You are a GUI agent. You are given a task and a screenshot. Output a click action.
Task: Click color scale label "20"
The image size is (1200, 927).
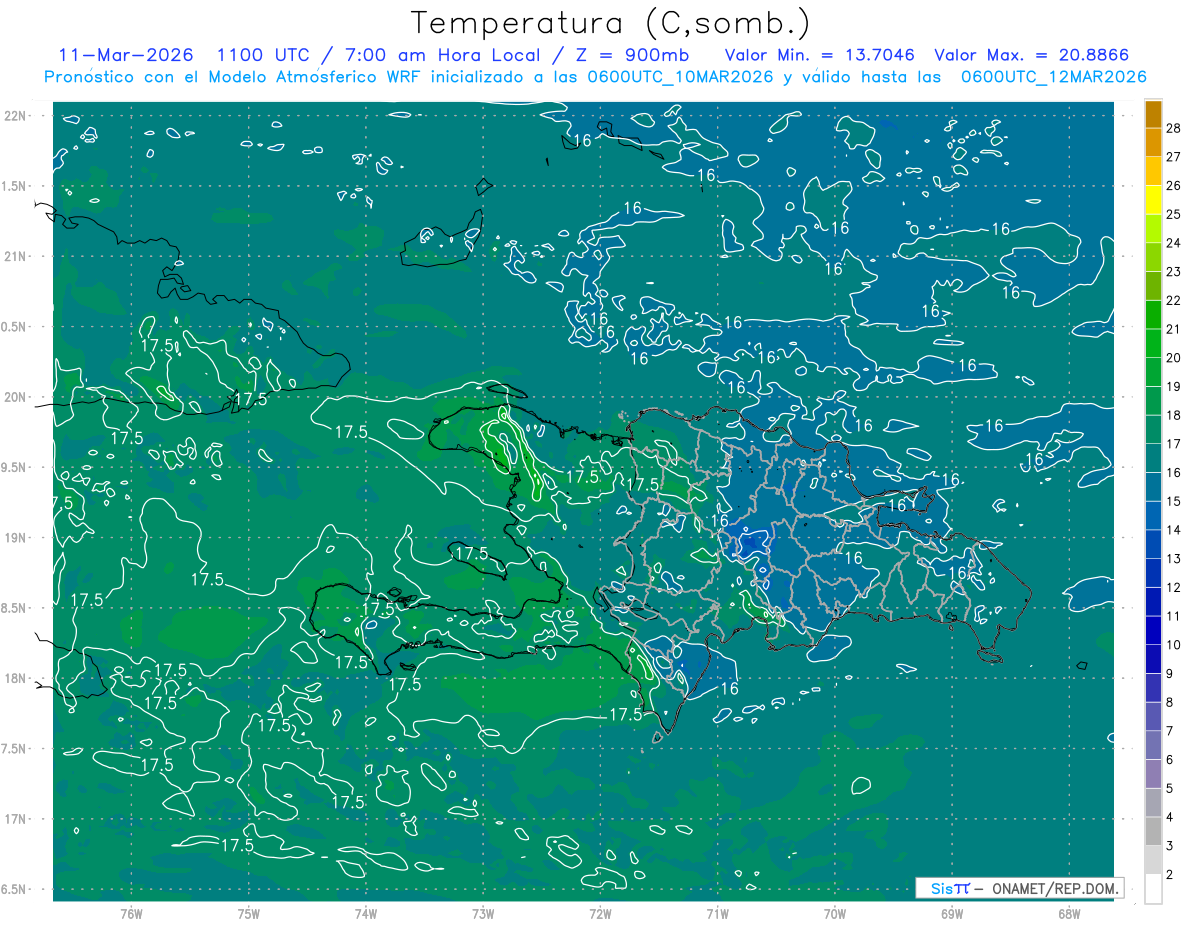pyautogui.click(x=1174, y=358)
